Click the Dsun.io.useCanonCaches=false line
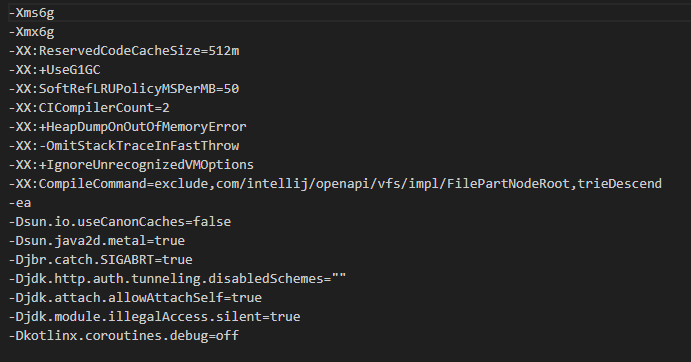691x362 pixels. click(120, 221)
